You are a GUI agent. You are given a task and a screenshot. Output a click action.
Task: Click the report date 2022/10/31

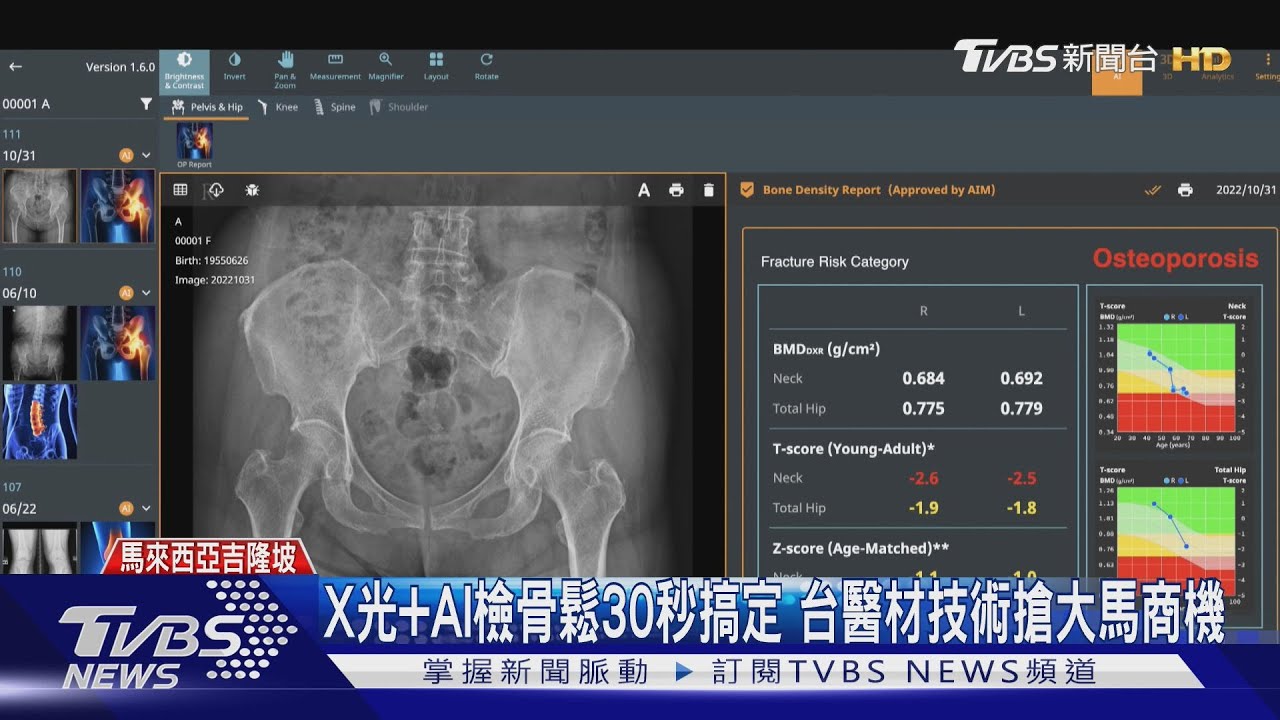(1246, 190)
